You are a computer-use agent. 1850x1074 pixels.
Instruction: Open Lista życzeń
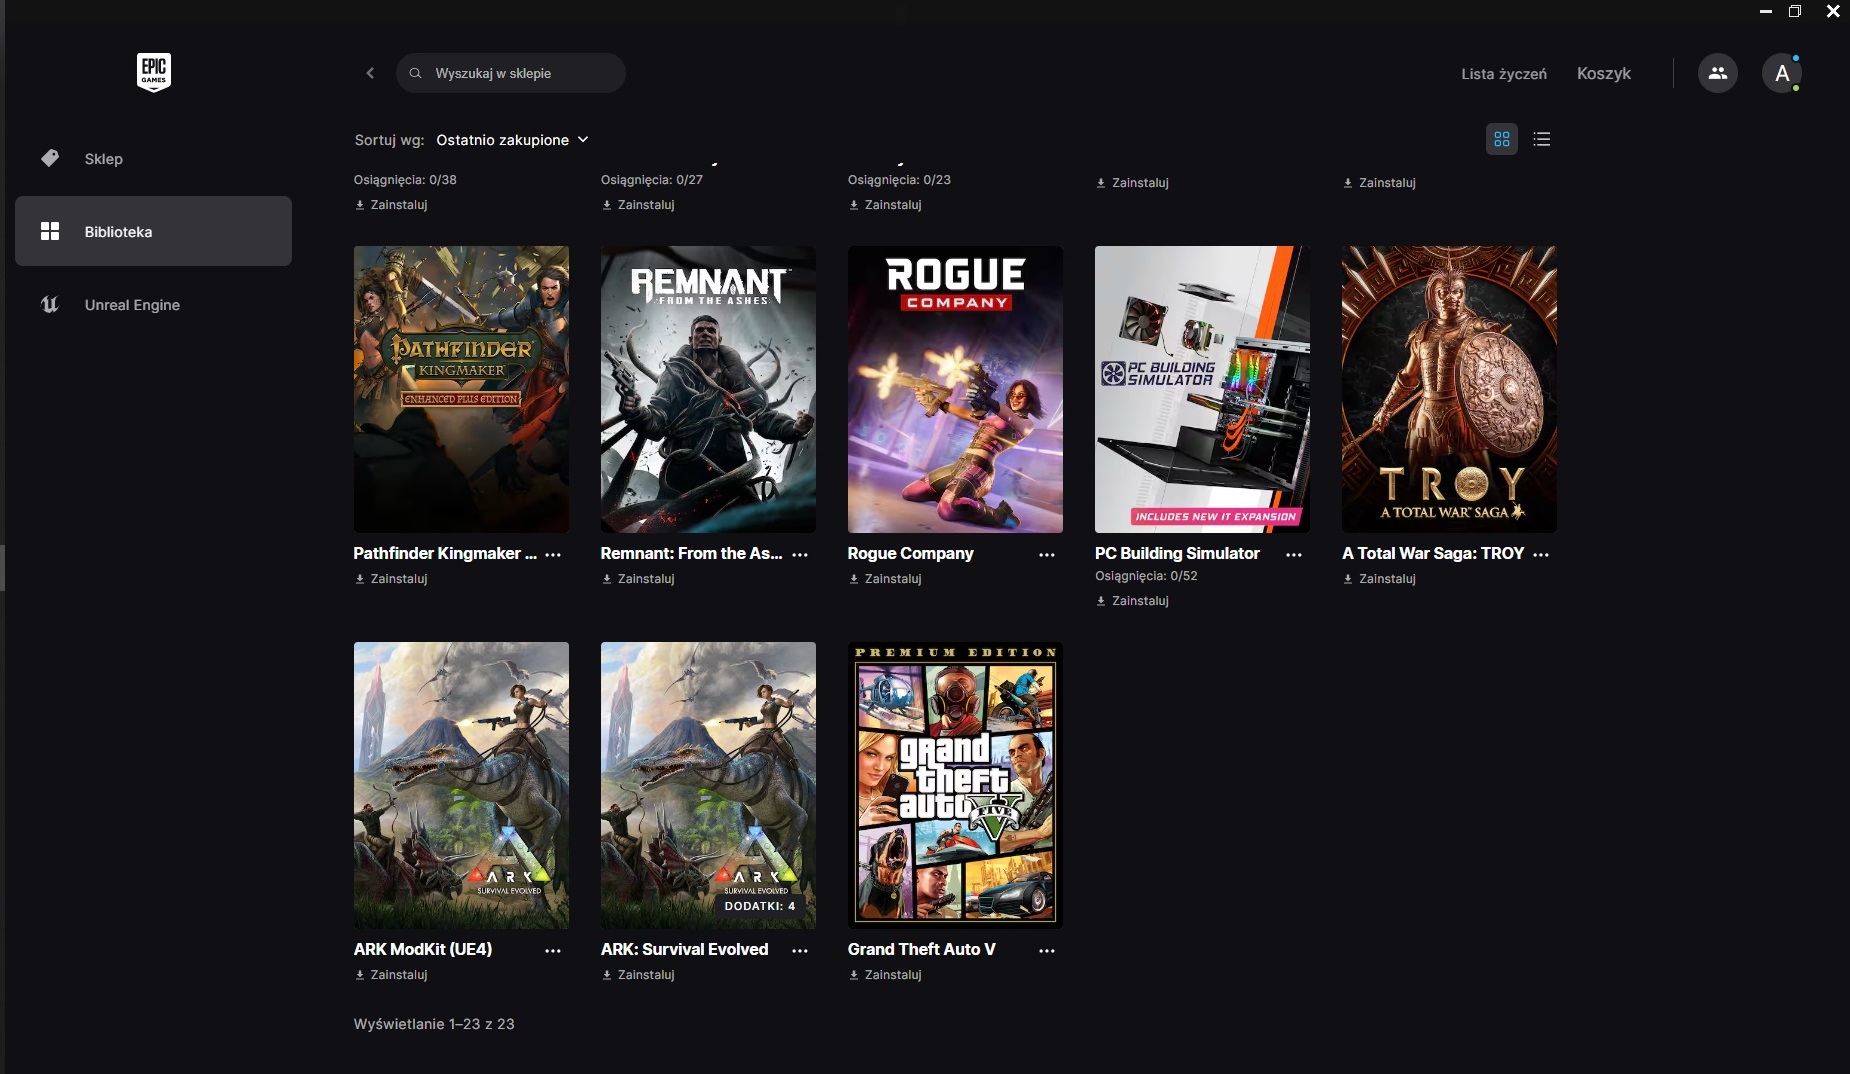click(x=1503, y=73)
